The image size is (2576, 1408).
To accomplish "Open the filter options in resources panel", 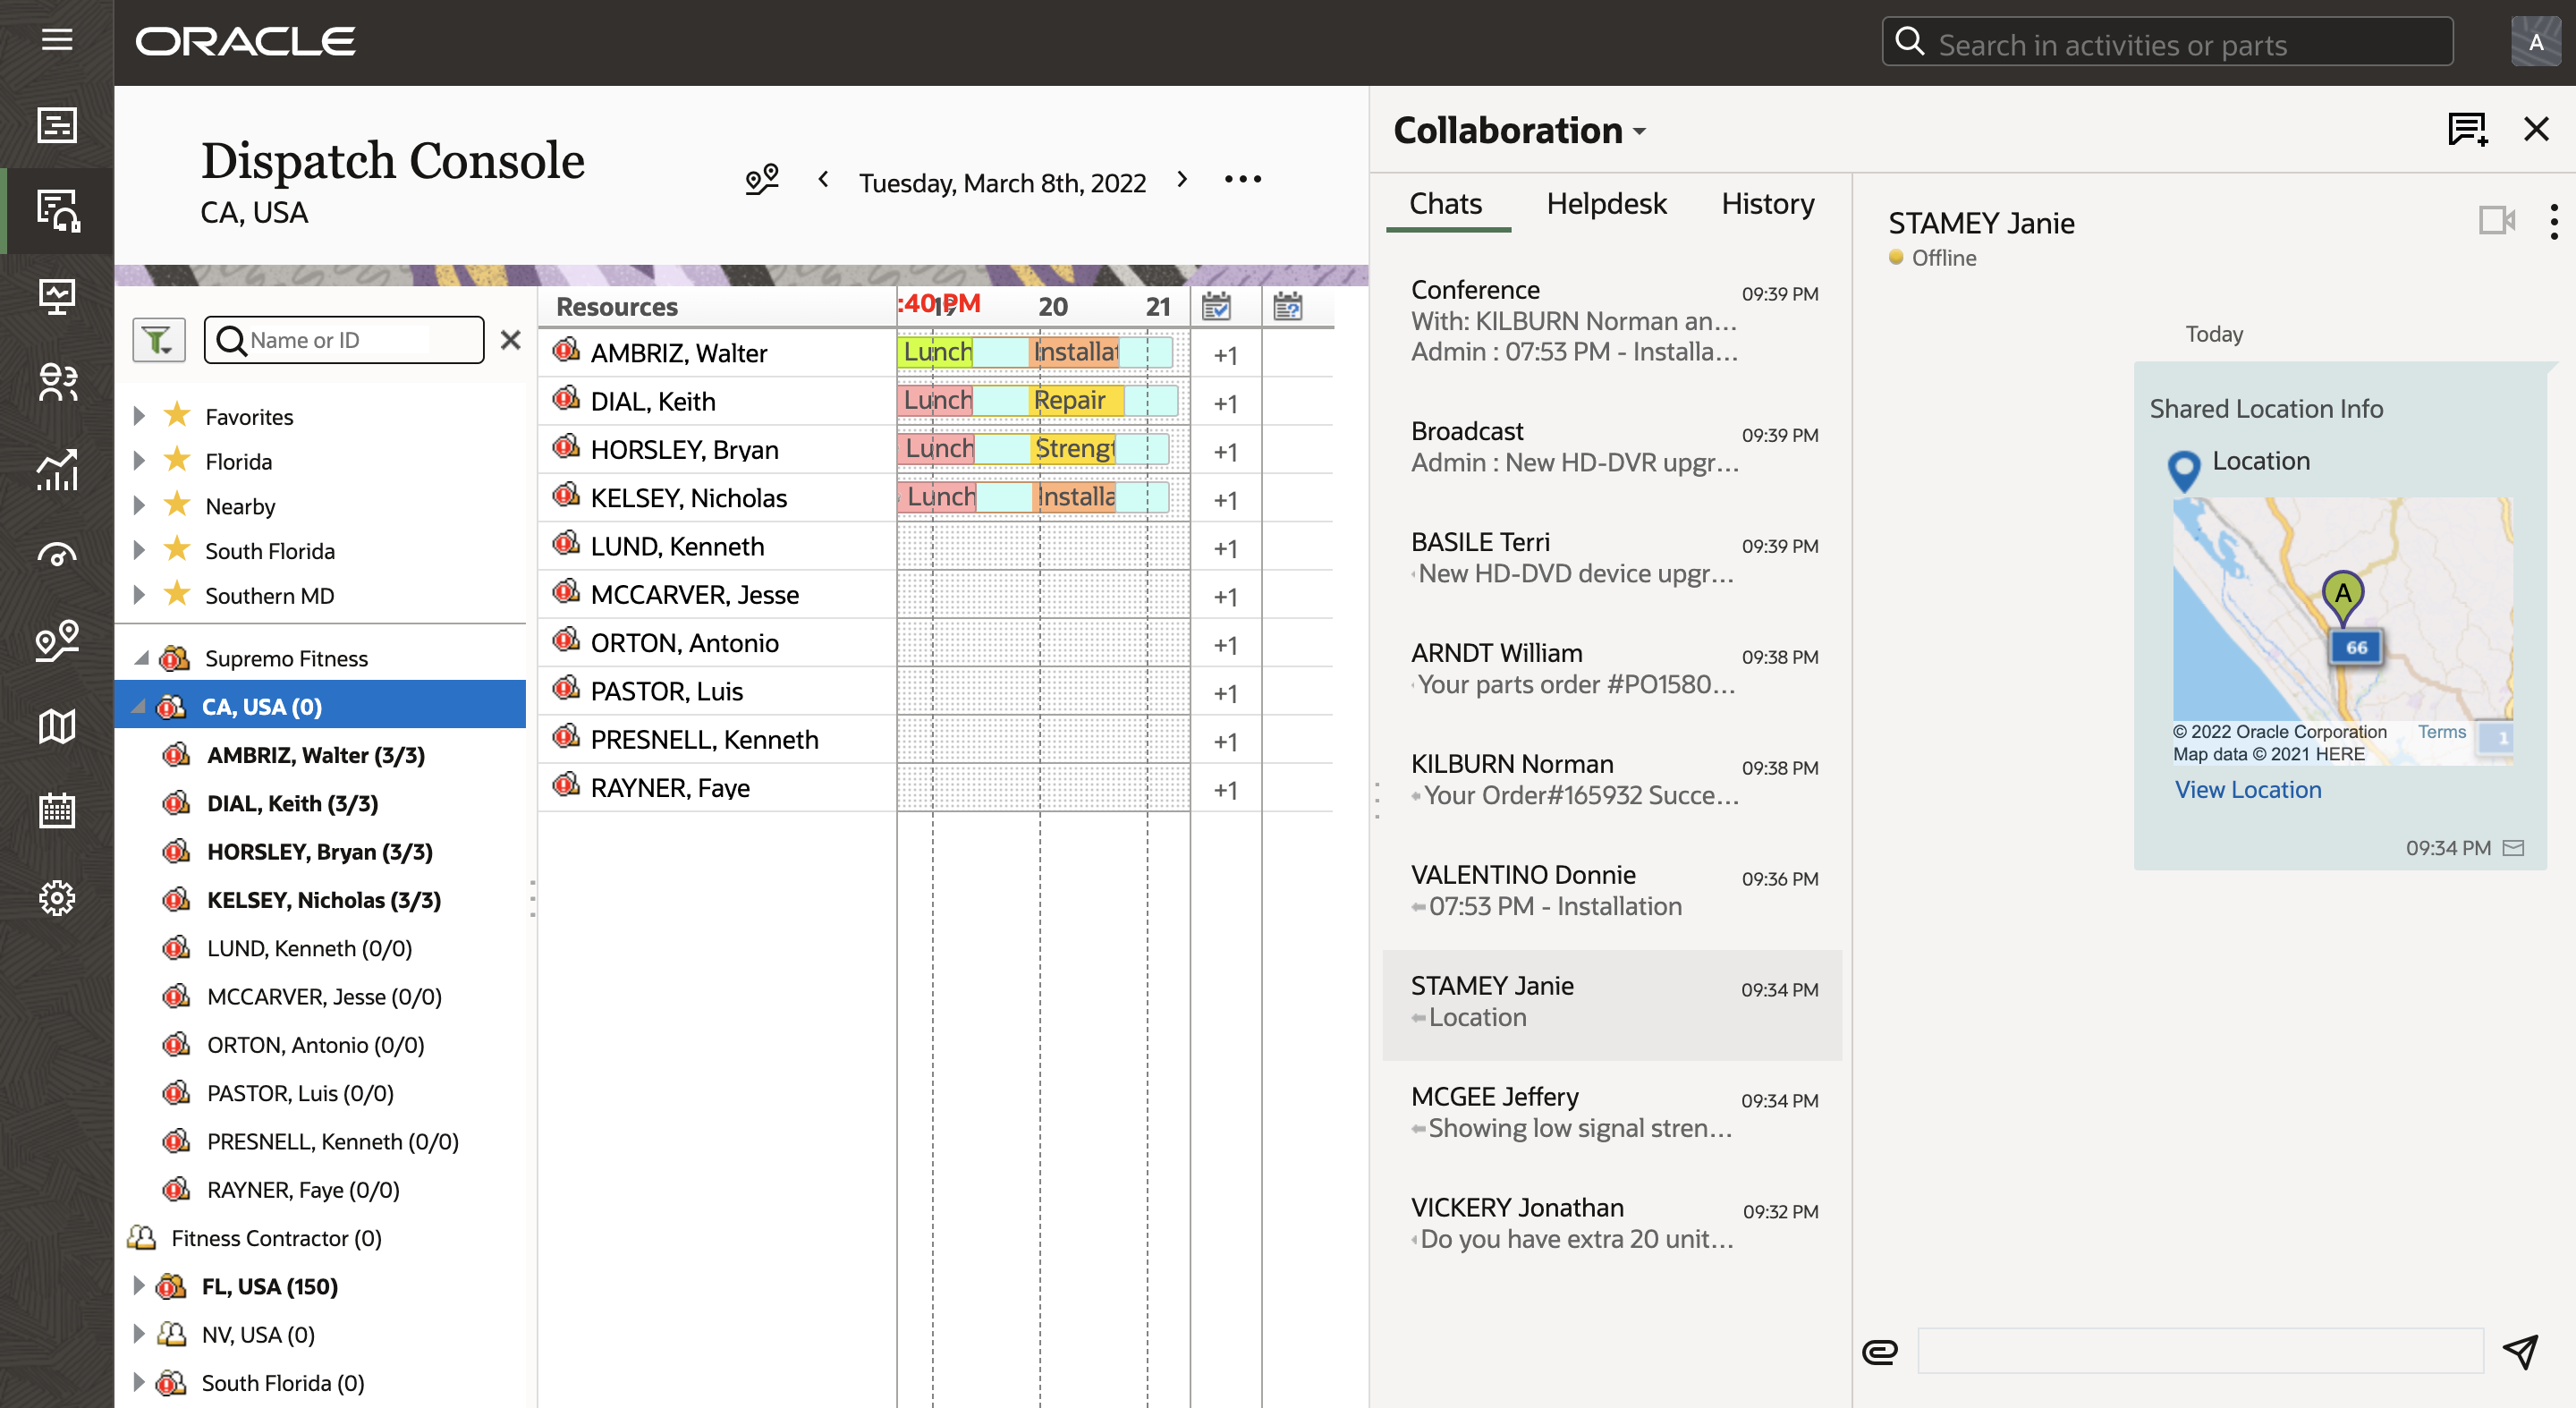I will pos(158,339).
